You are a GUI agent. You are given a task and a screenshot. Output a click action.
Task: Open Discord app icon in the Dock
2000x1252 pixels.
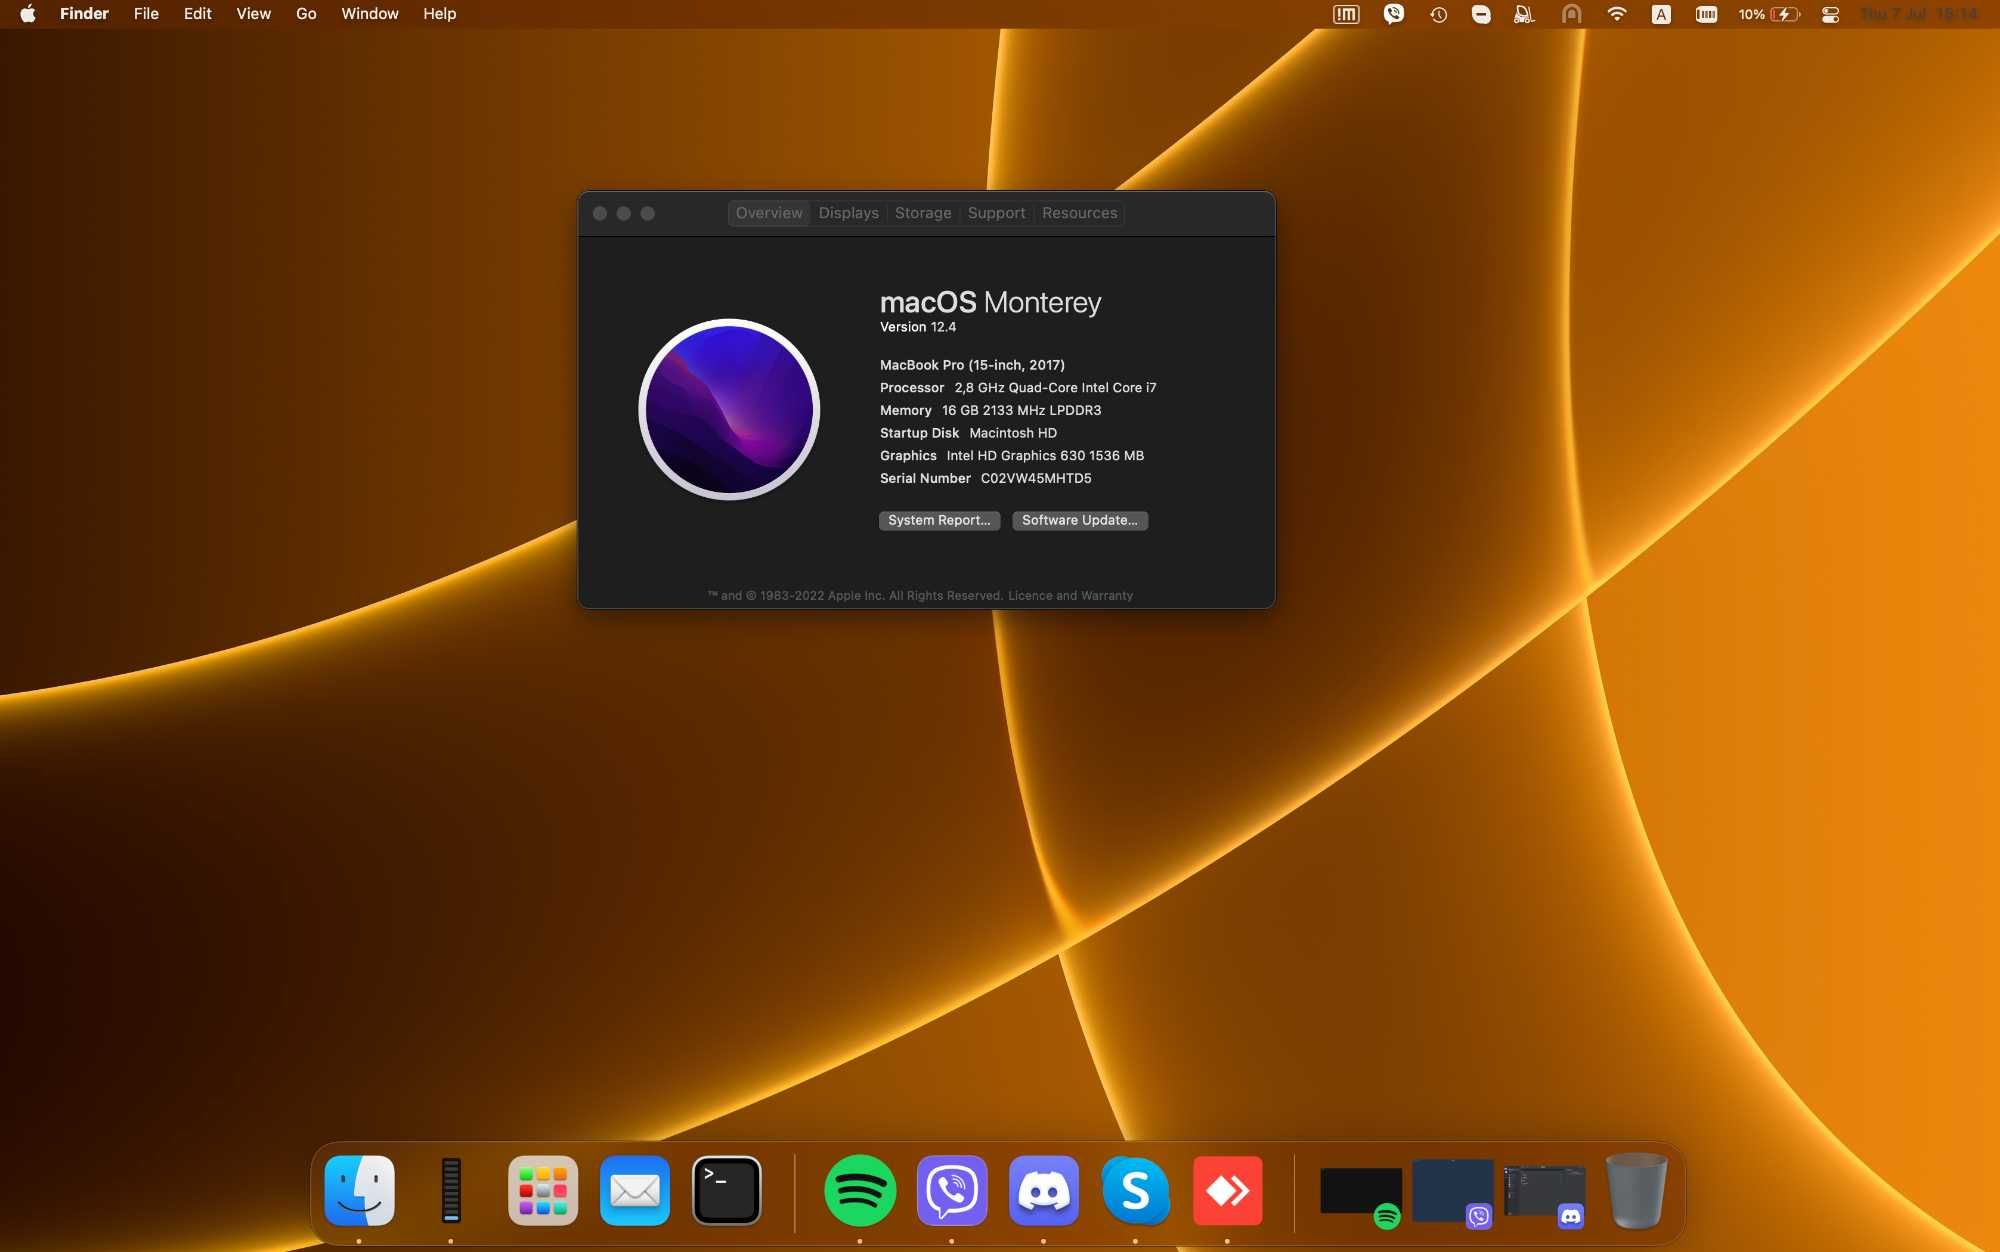[1044, 1190]
